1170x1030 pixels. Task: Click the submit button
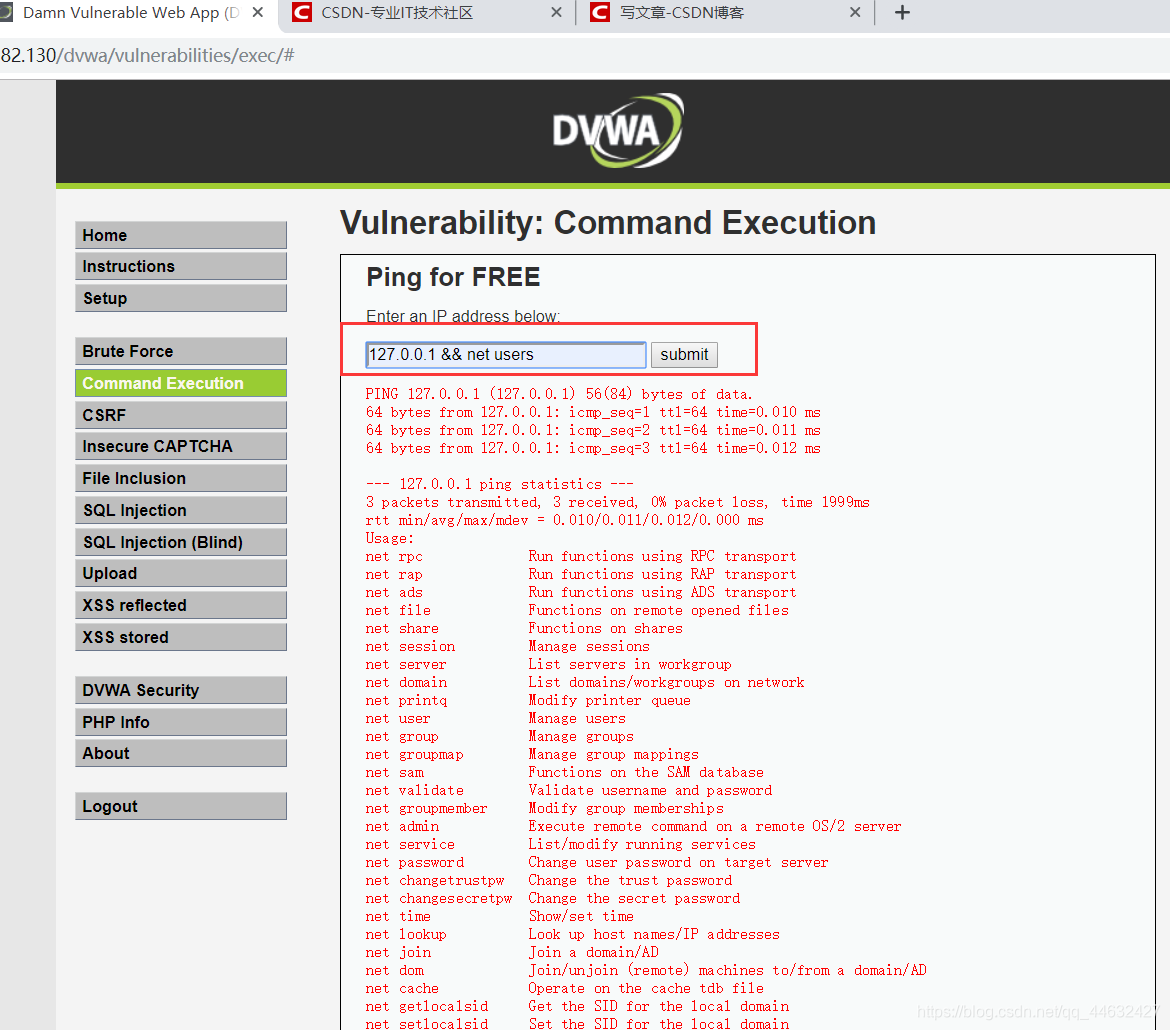[x=684, y=355]
